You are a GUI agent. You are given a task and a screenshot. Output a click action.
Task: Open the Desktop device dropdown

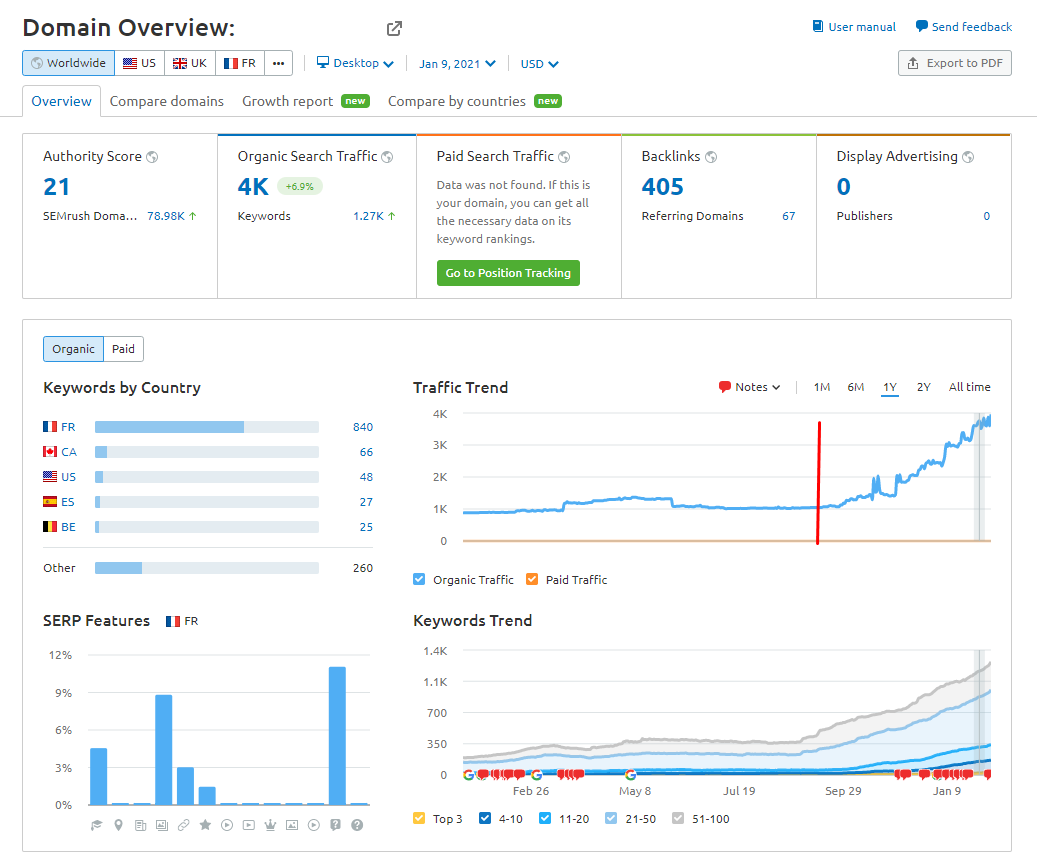pyautogui.click(x=355, y=63)
